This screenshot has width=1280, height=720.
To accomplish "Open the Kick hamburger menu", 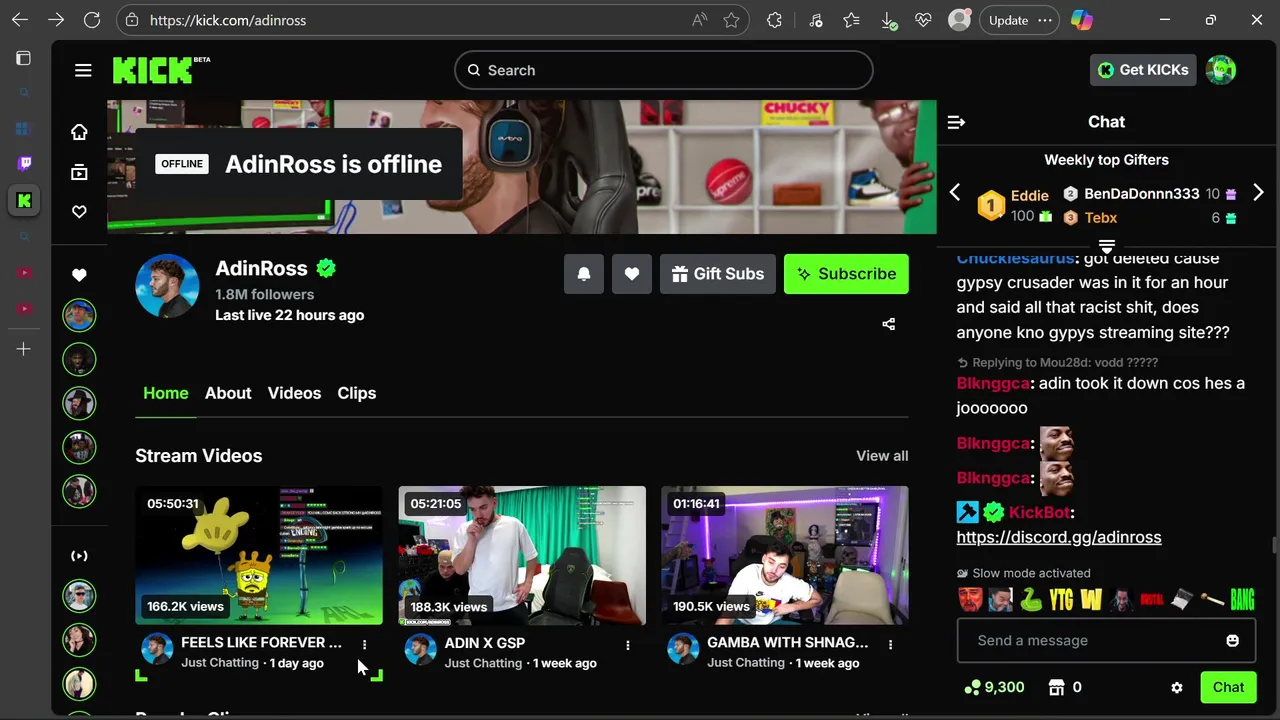I will [83, 70].
